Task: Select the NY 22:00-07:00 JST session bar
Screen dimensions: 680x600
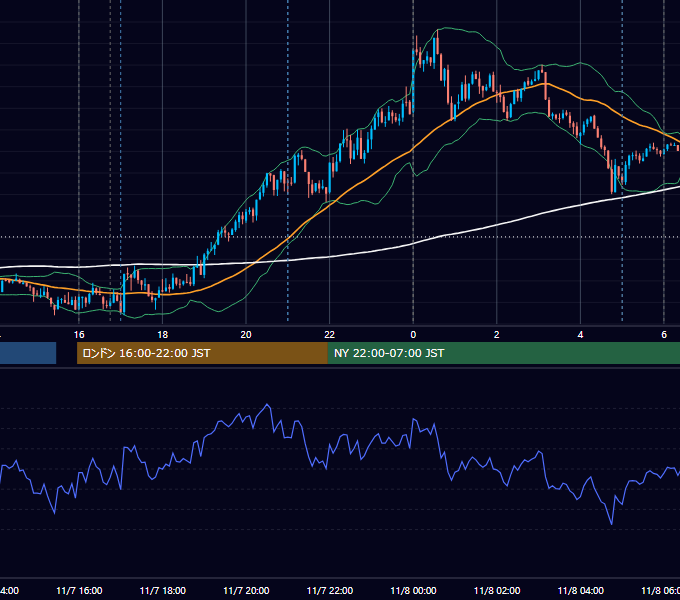Action: click(503, 353)
